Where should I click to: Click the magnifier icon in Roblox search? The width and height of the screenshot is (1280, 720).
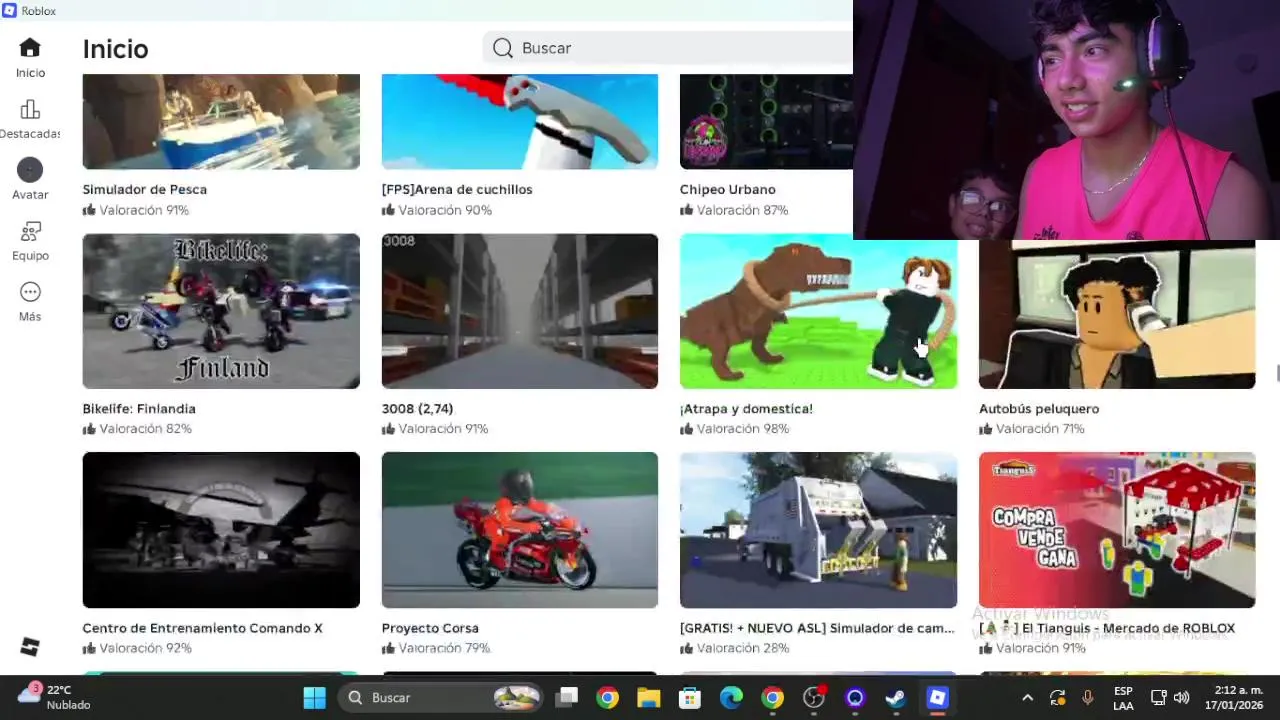tap(503, 48)
